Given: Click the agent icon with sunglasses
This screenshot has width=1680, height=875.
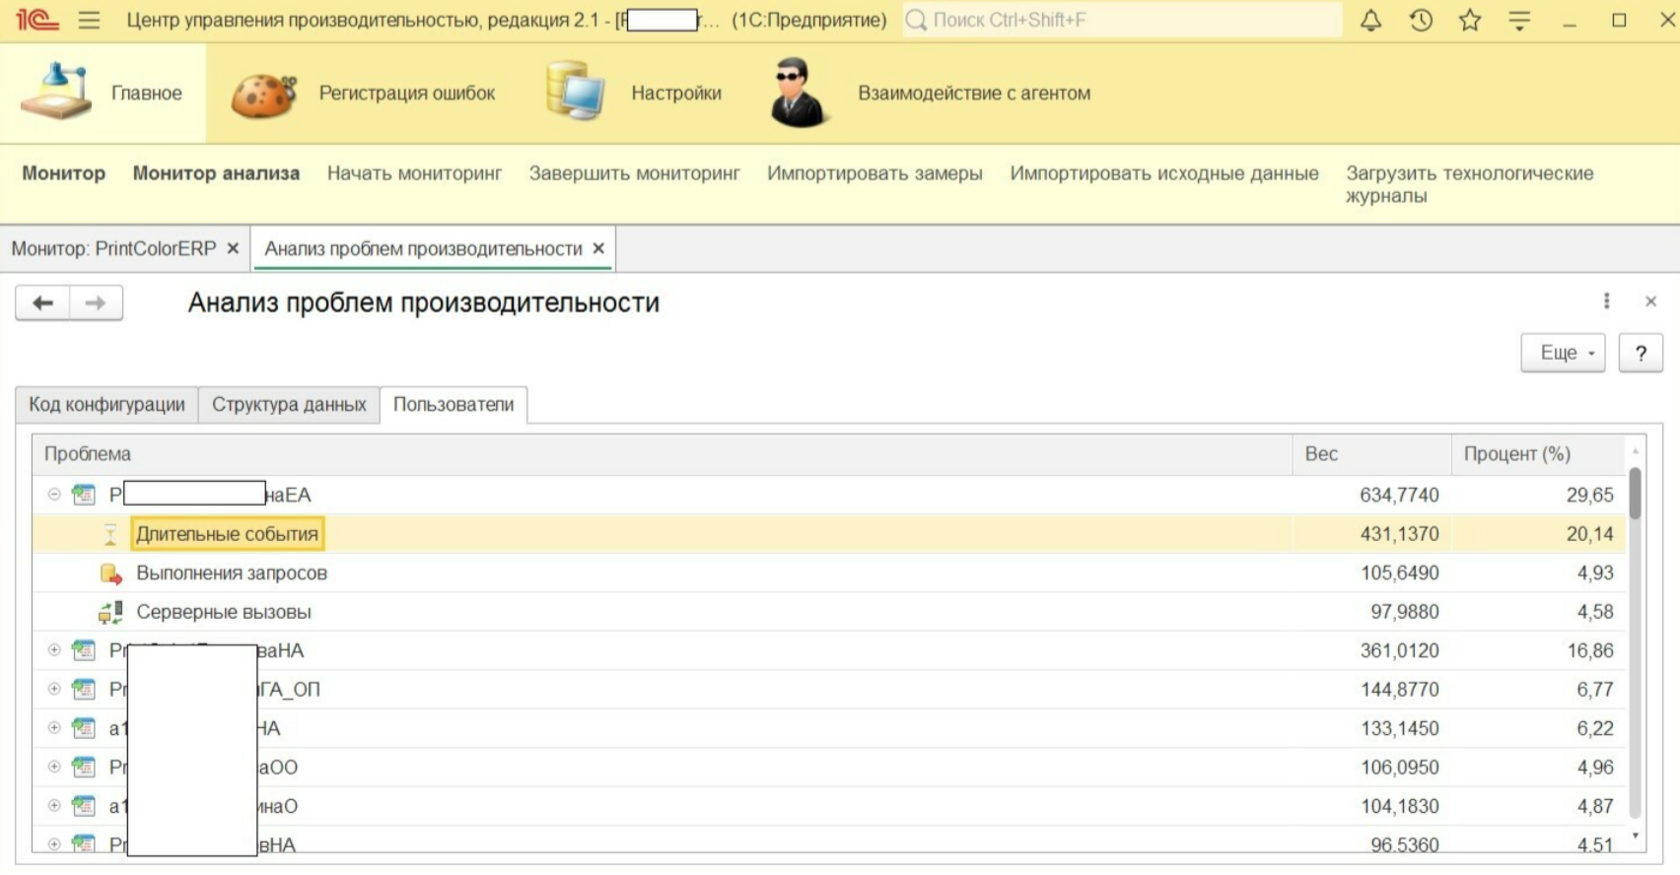Looking at the screenshot, I should click(x=798, y=92).
